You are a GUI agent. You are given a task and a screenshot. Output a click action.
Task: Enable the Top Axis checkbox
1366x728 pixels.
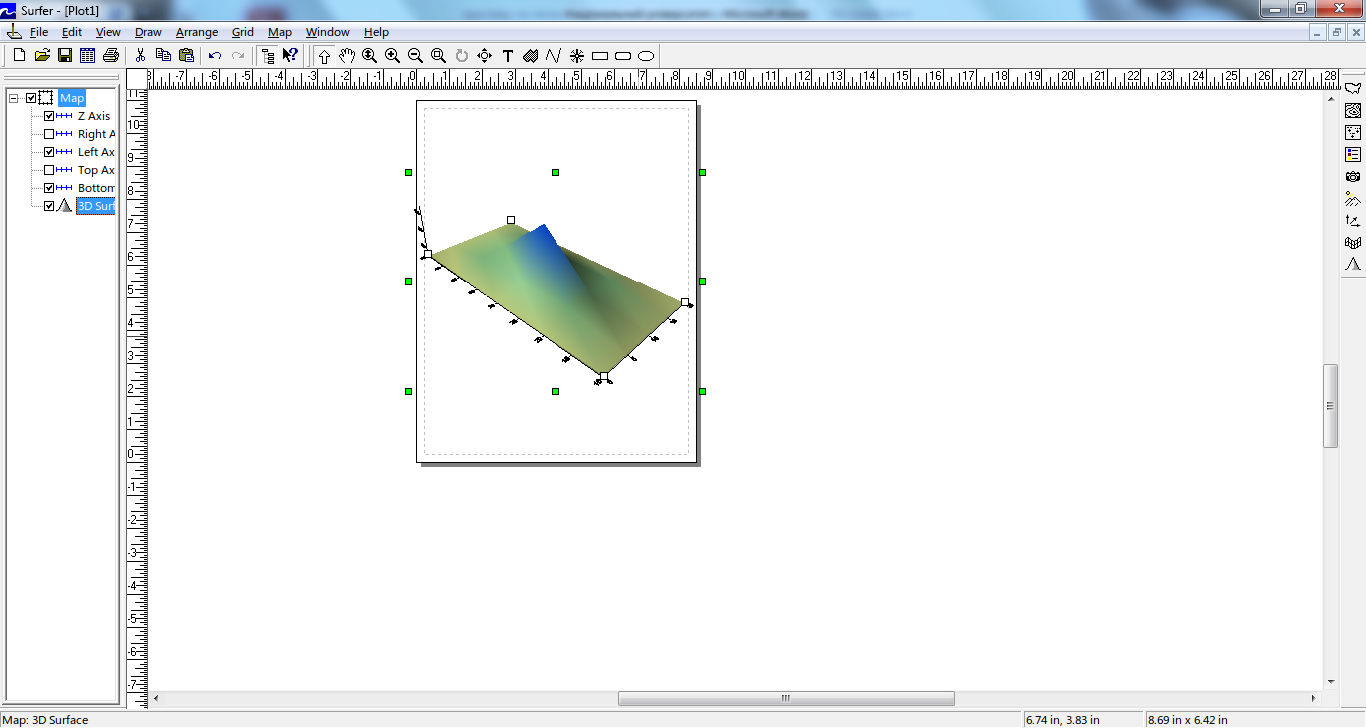point(49,170)
